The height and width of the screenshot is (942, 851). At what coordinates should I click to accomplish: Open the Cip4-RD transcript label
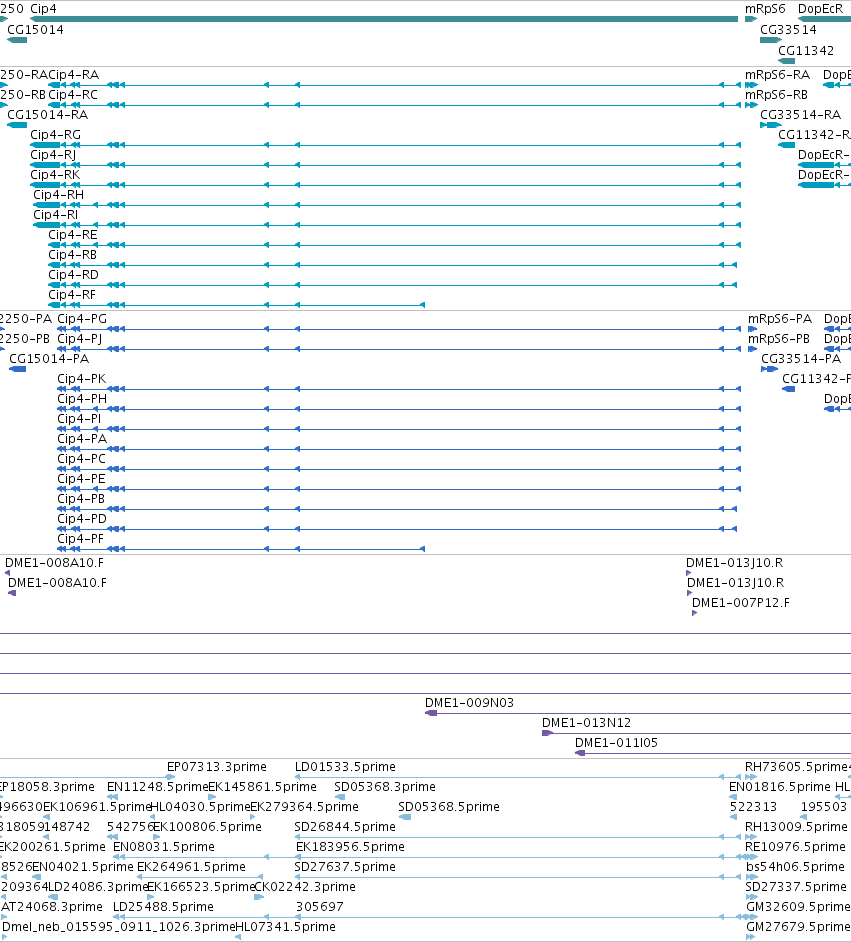[73, 275]
